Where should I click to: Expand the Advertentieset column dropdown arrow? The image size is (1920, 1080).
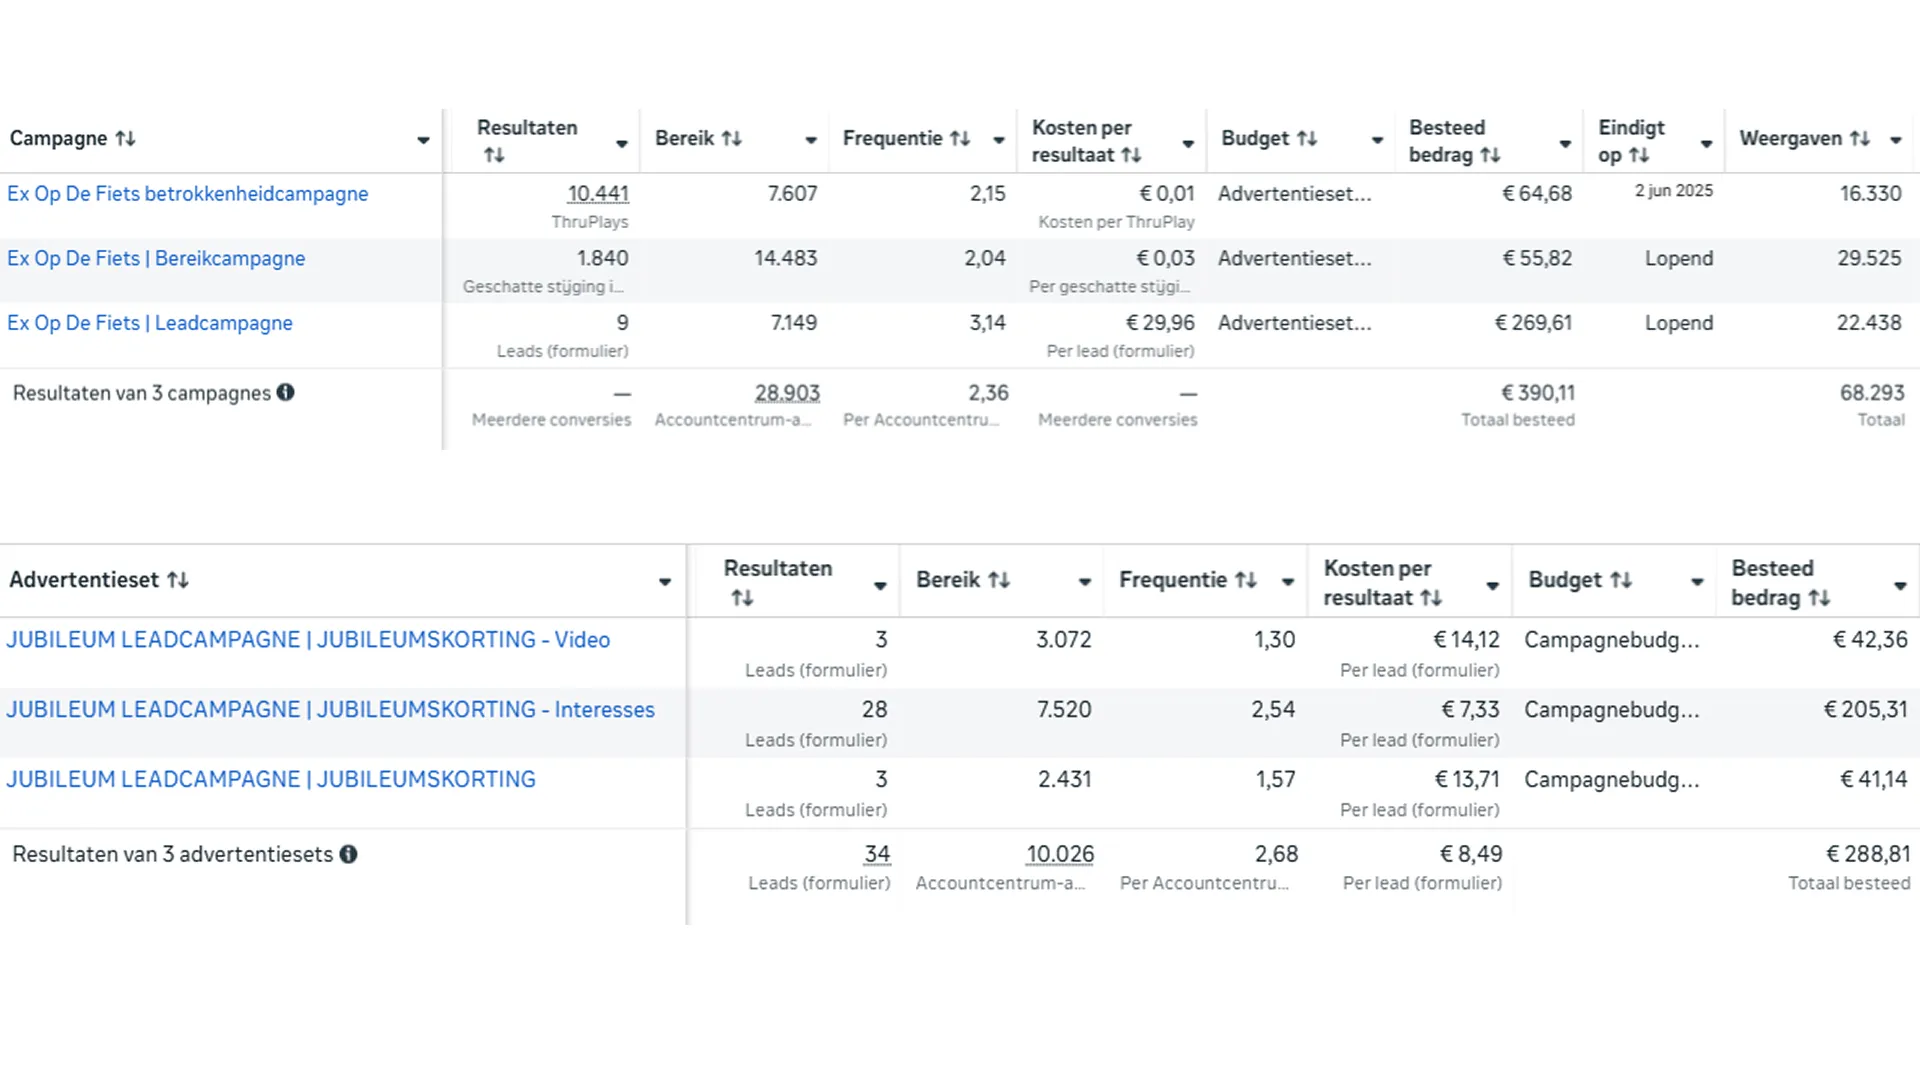[x=664, y=582]
